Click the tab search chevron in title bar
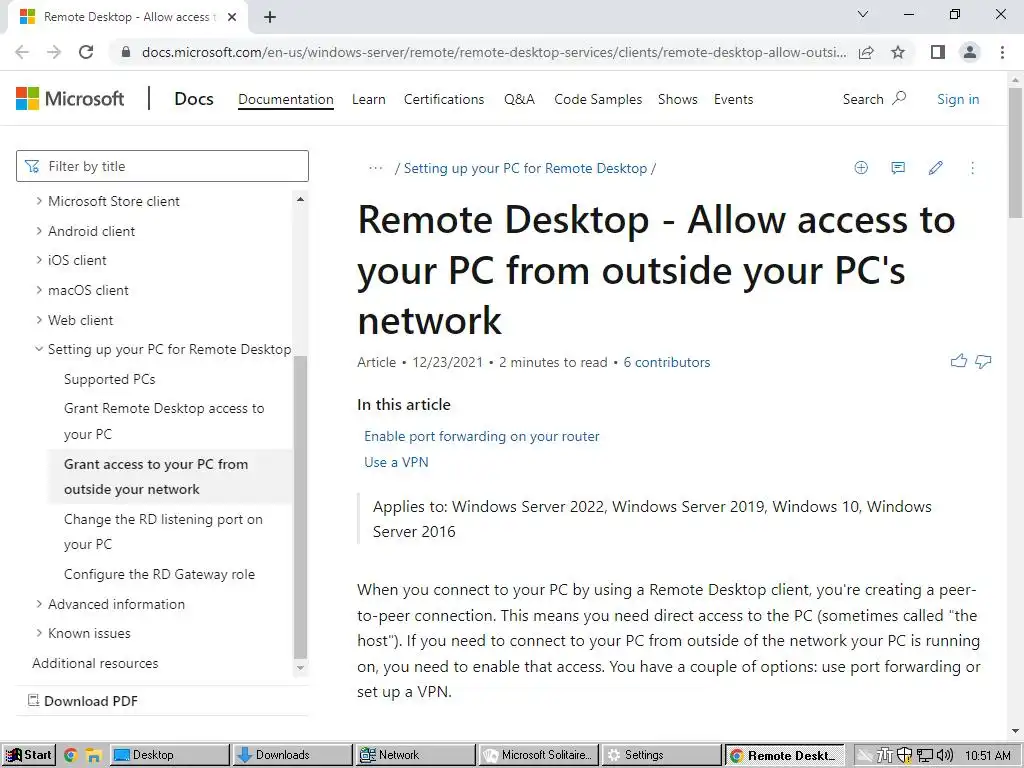This screenshot has height=768, width=1024. click(863, 14)
